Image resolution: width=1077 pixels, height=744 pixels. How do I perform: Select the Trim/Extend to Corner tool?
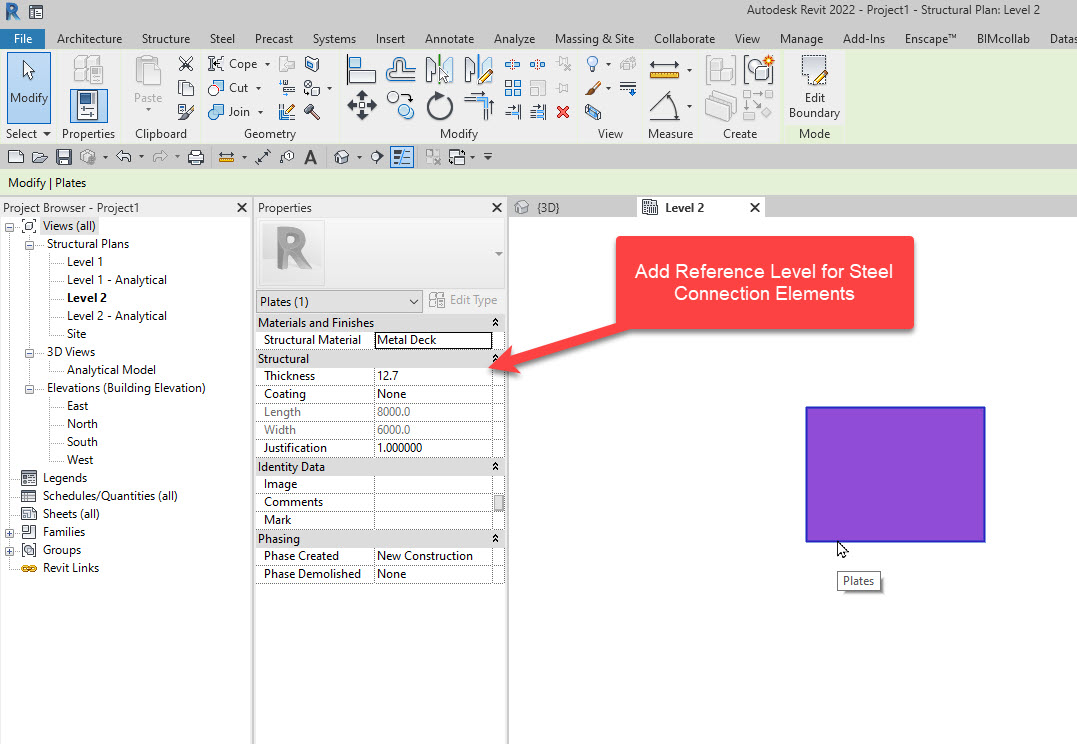[479, 106]
